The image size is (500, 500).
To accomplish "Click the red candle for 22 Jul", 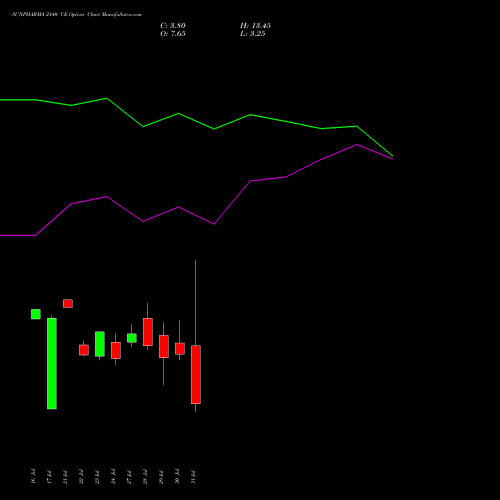I will click(x=84, y=350).
